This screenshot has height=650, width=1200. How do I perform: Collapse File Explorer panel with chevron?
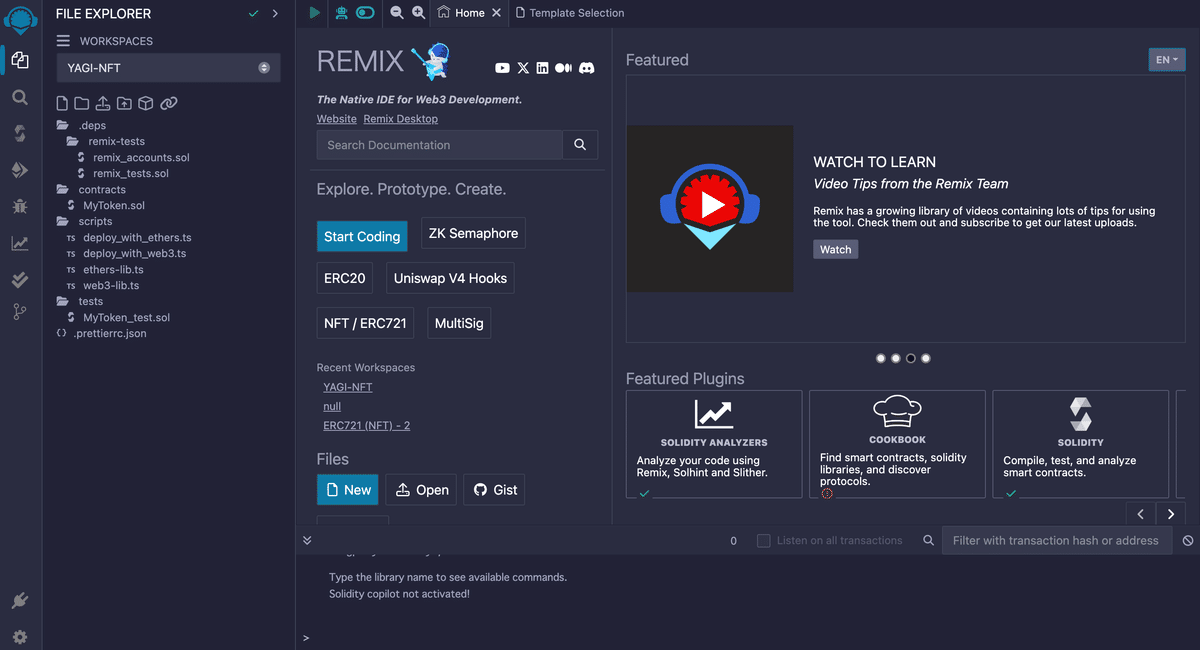275,13
